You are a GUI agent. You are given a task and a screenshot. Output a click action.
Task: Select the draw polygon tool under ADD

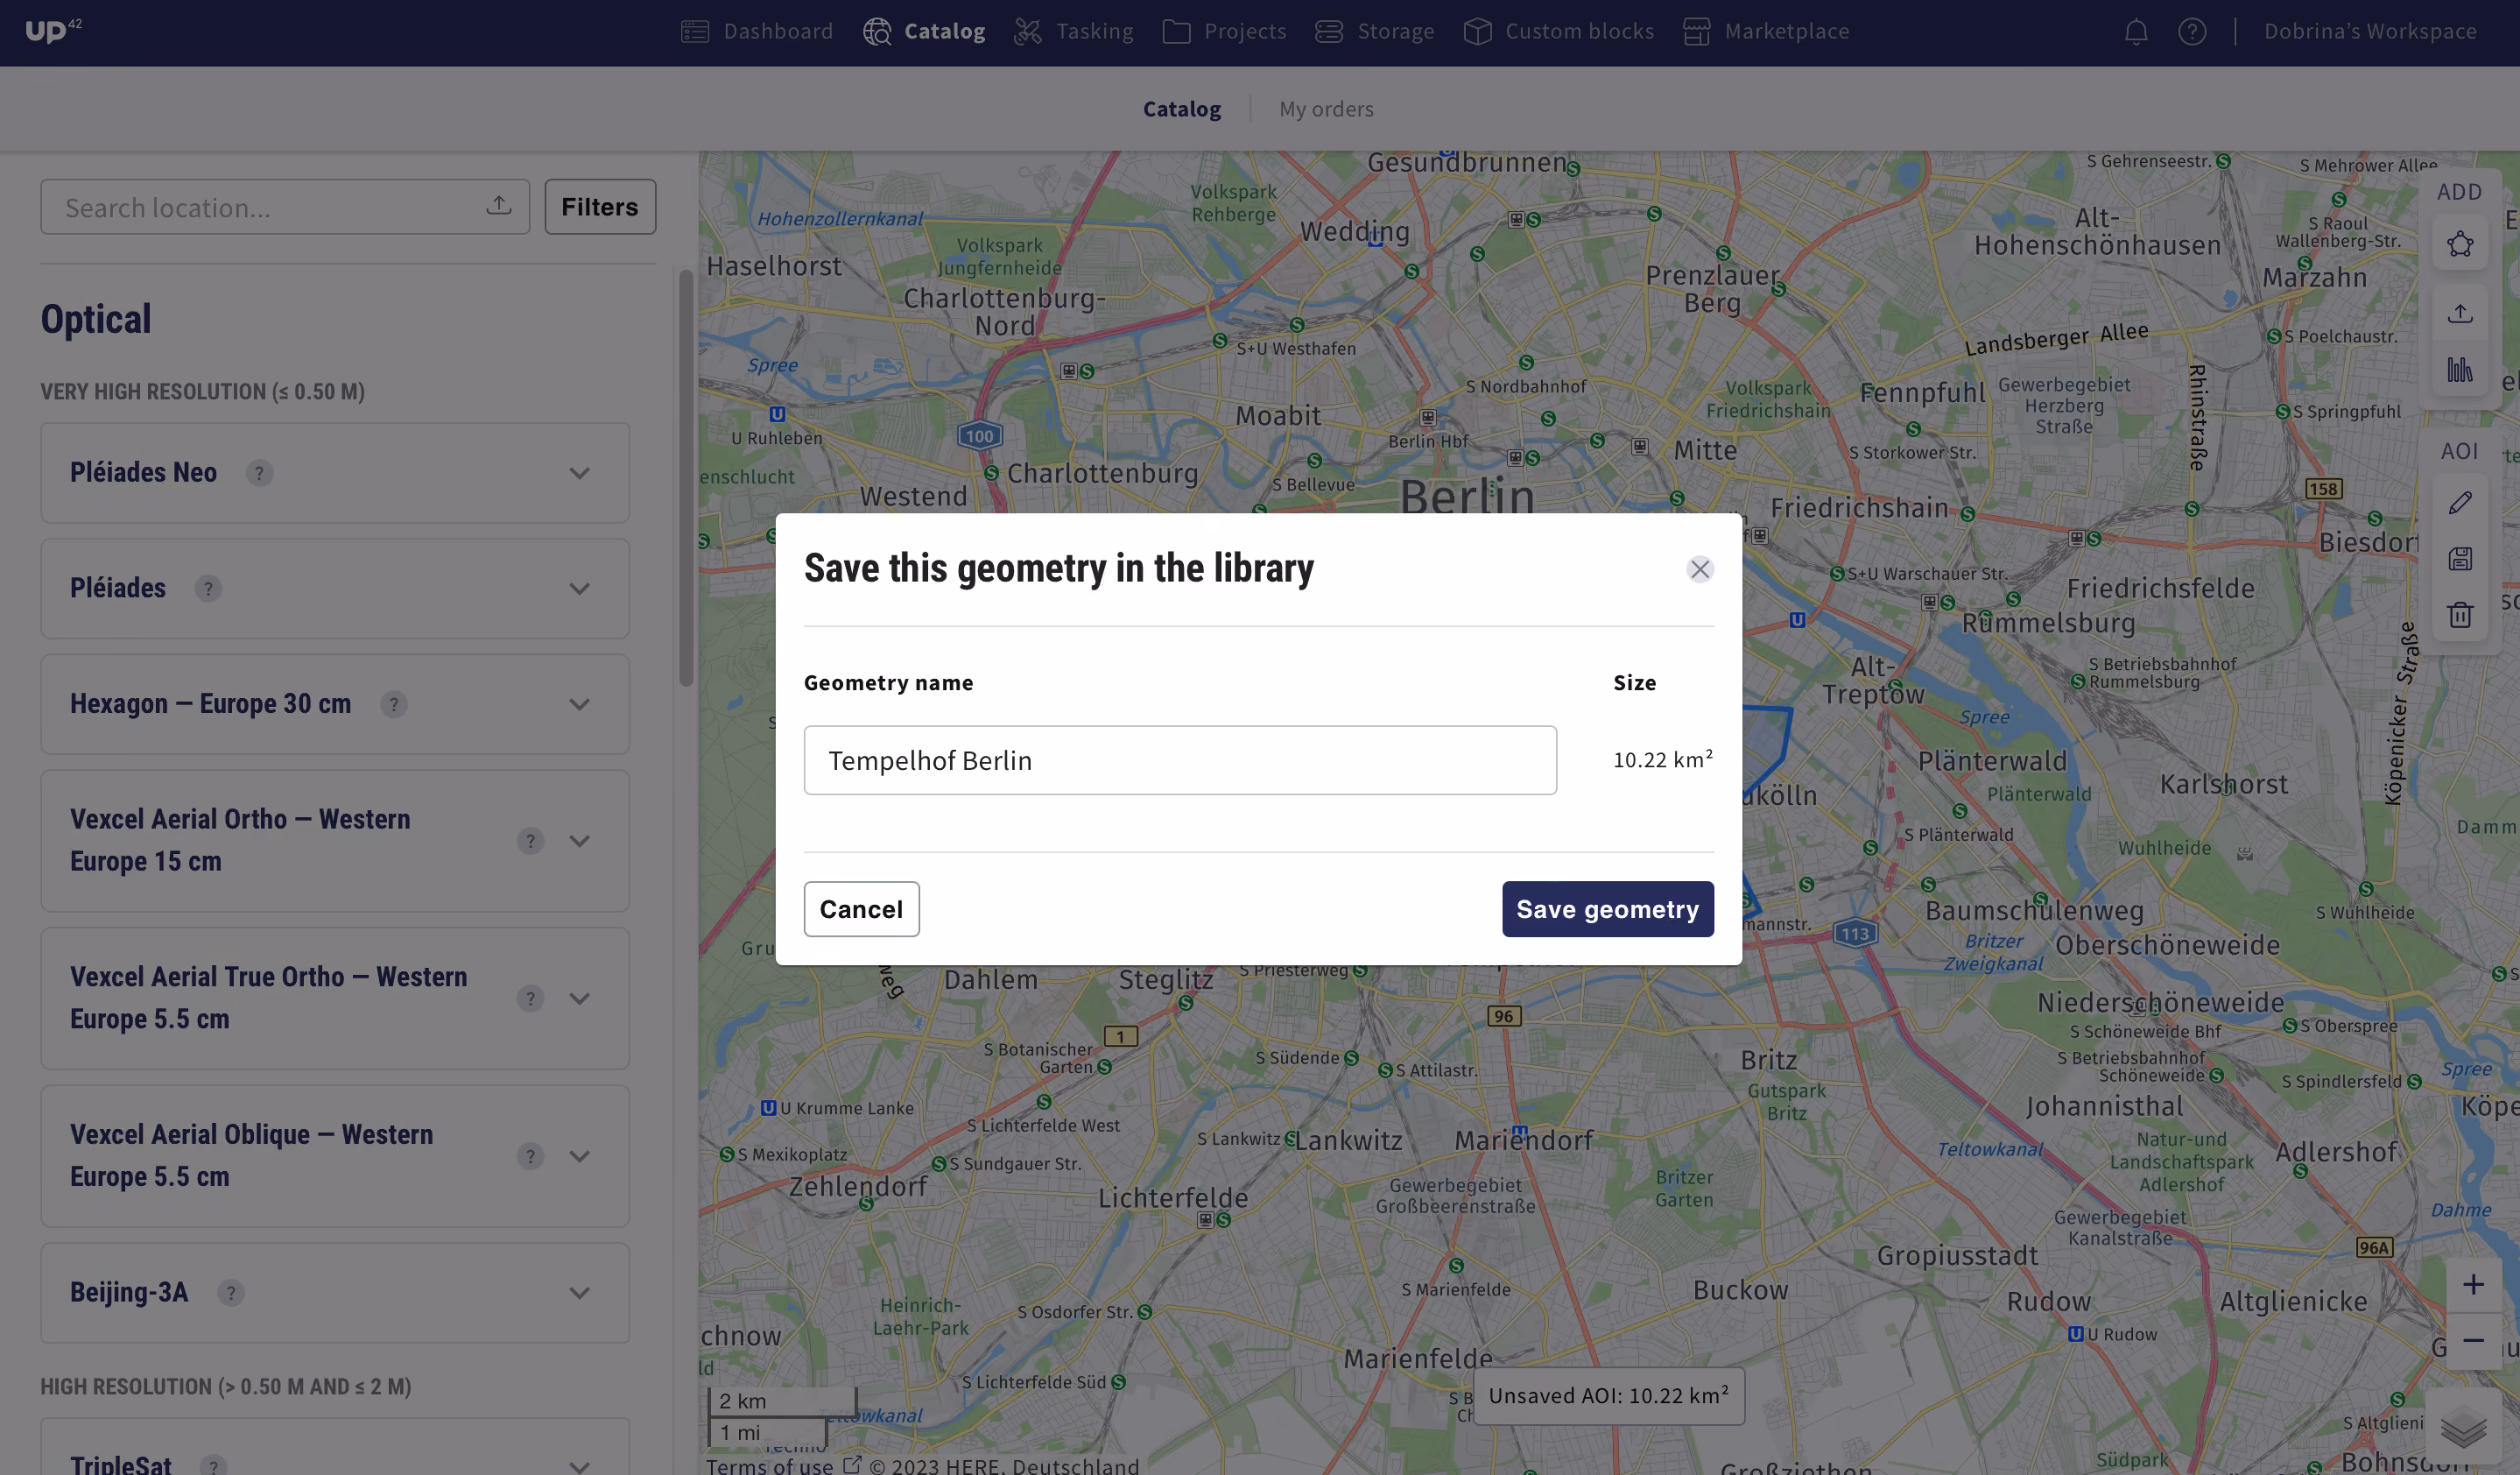tap(2460, 244)
